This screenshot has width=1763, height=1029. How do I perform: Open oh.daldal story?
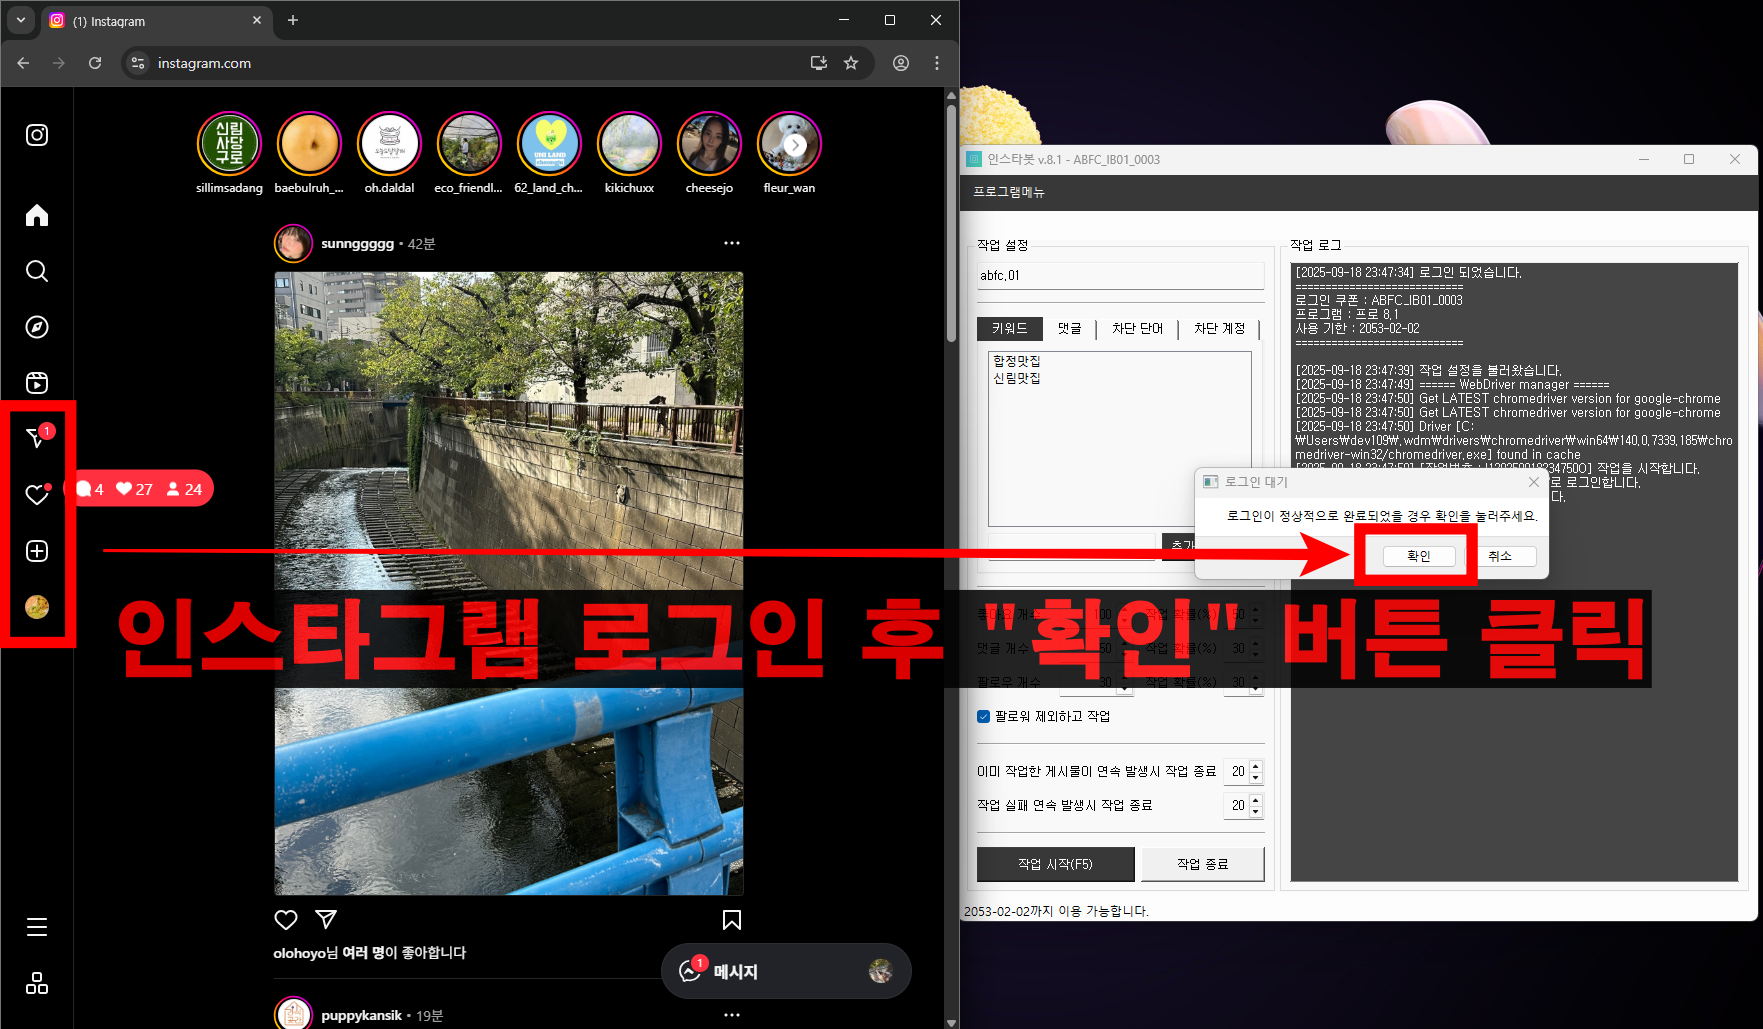[389, 144]
